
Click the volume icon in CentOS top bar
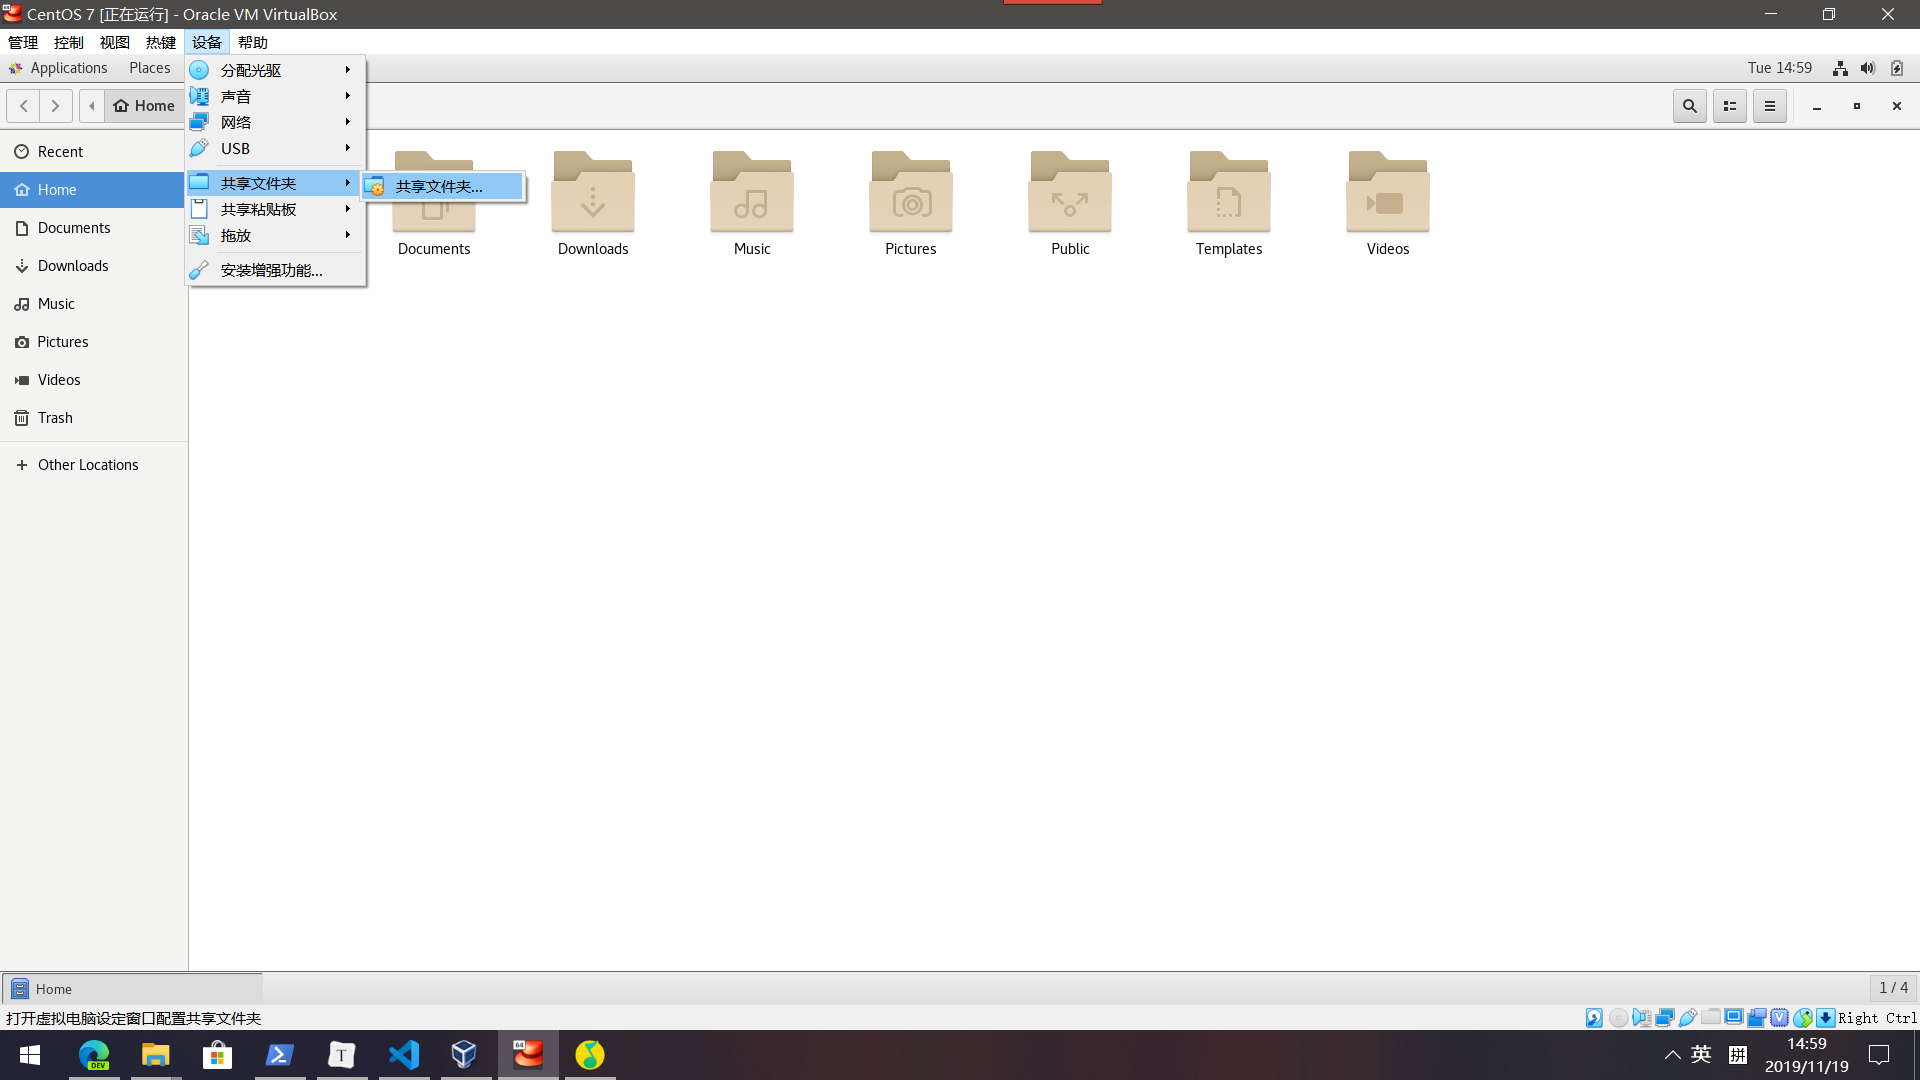1867,68
